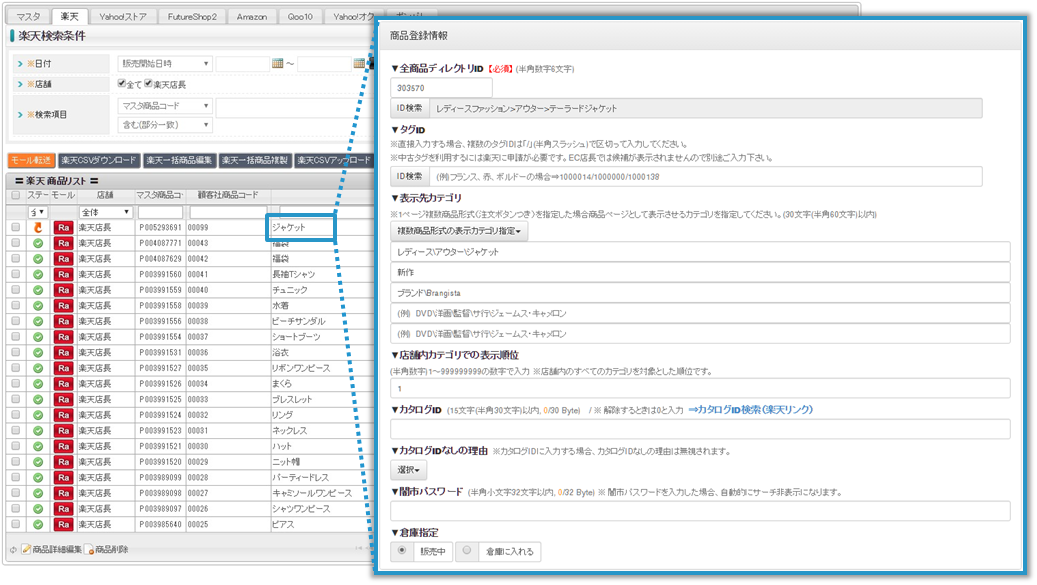This screenshot has height=585, width=1037.
Task: Click the Ra mall icon in row 00042
Action: 63,258
